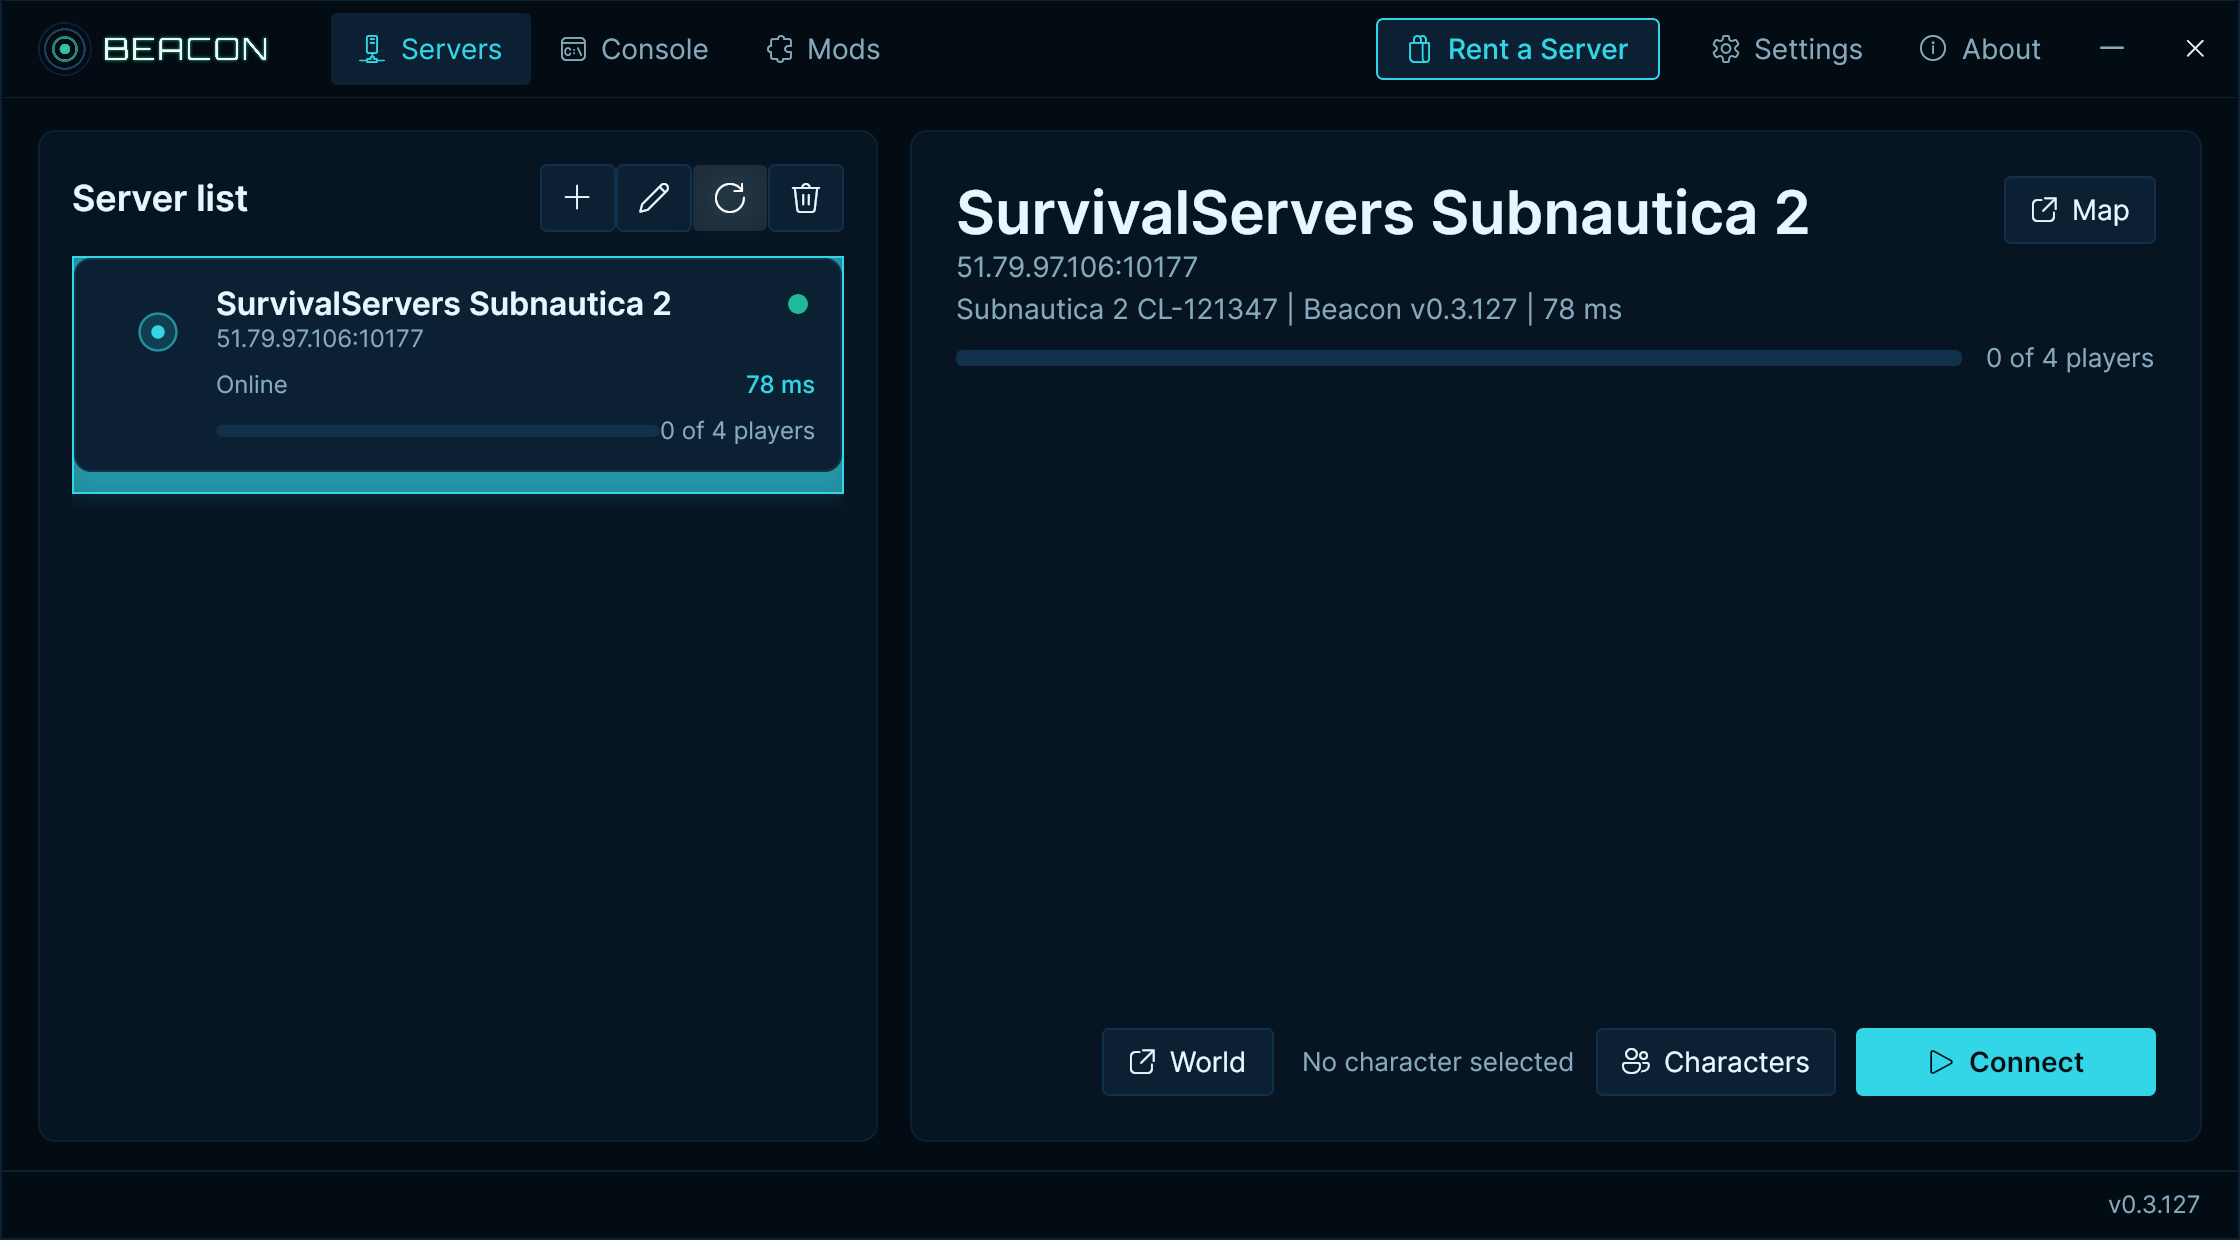Click the 78 ms ping in server card
Image resolution: width=2240 pixels, height=1240 pixels.
tap(780, 385)
